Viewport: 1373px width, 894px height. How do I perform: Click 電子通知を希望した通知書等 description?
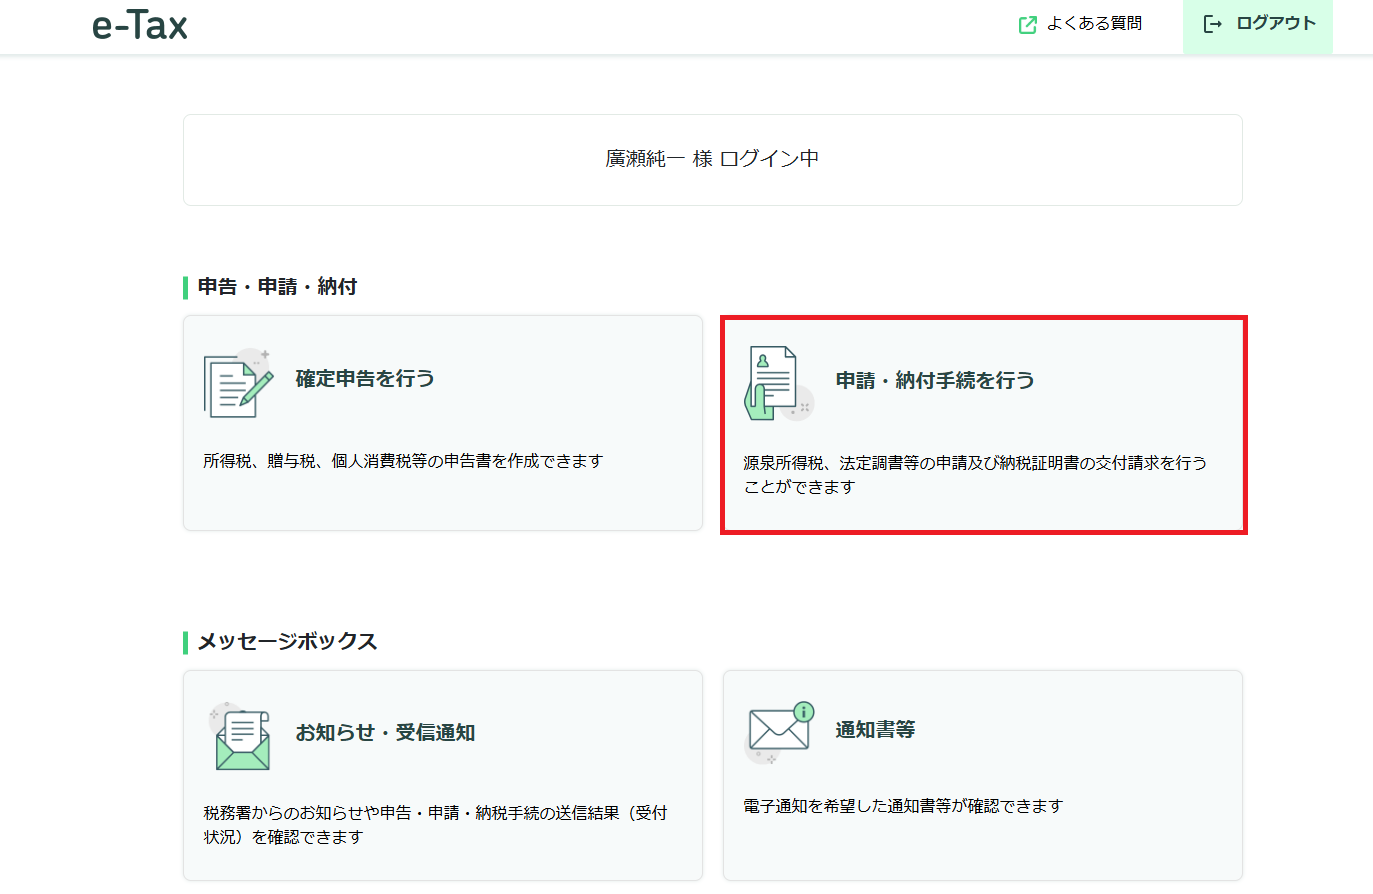click(903, 806)
